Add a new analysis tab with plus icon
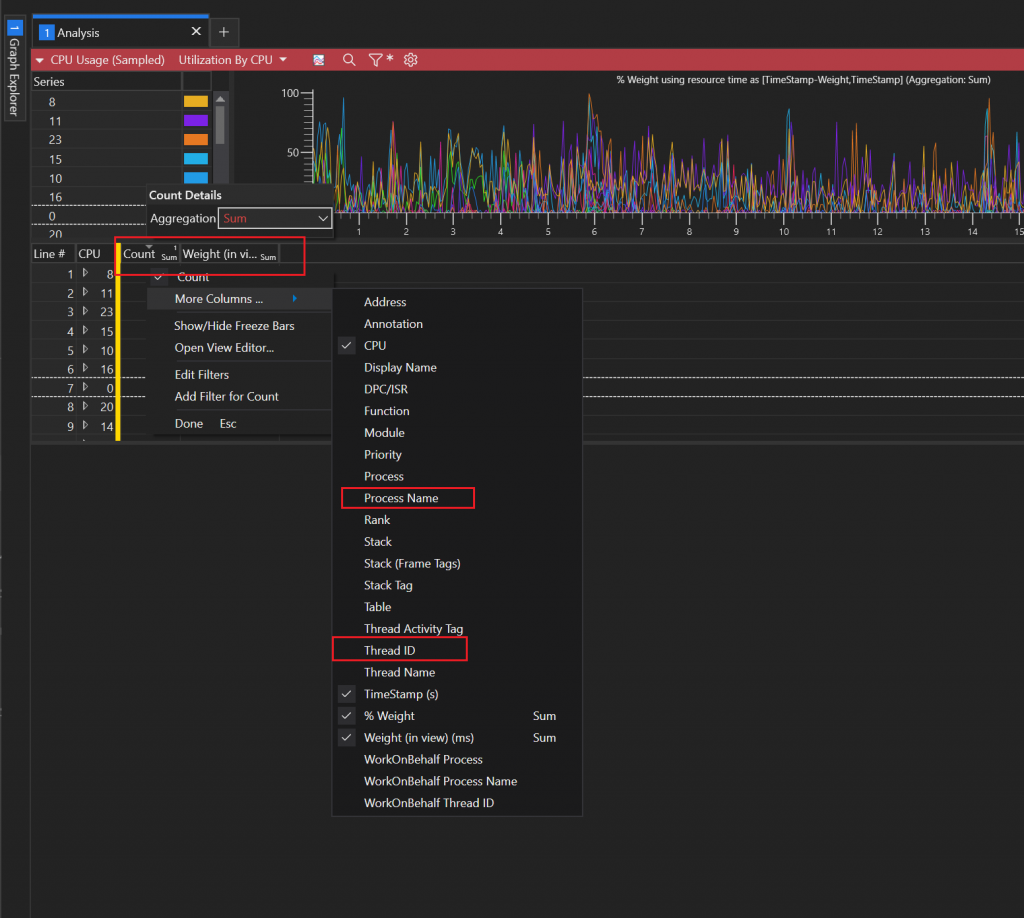Image resolution: width=1024 pixels, height=918 pixels. point(224,32)
